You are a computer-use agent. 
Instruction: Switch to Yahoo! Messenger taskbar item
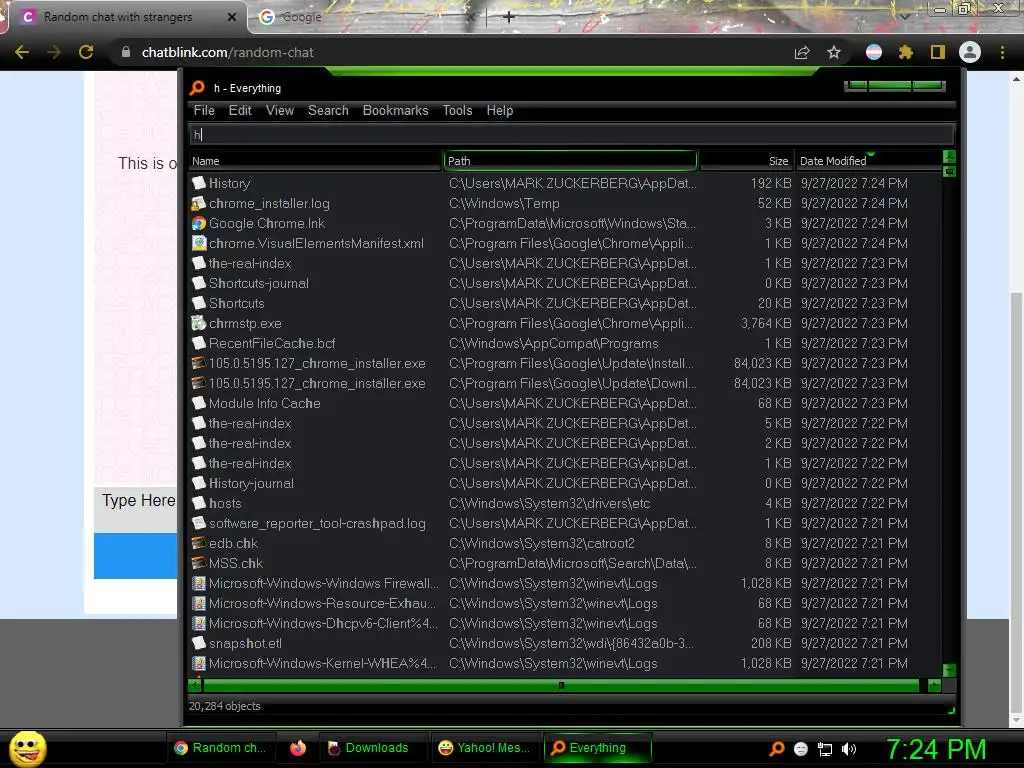pos(485,748)
